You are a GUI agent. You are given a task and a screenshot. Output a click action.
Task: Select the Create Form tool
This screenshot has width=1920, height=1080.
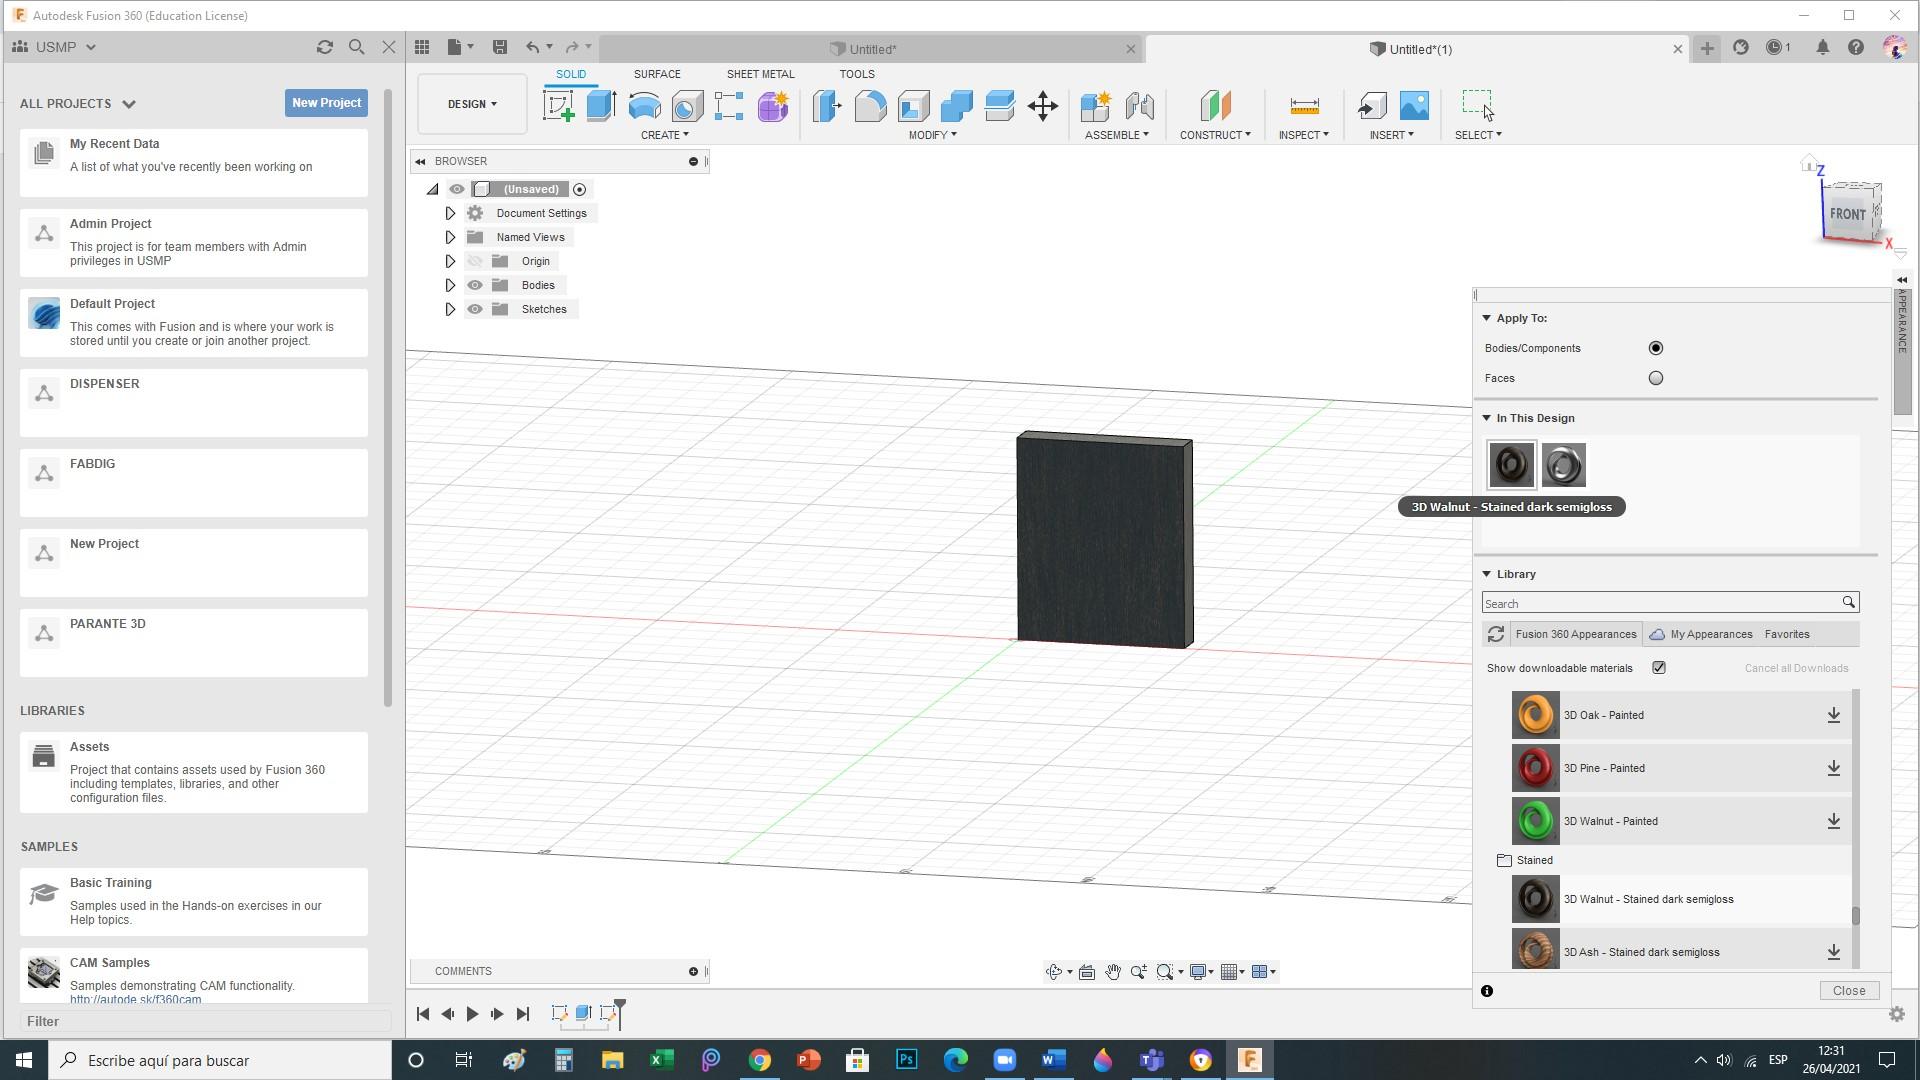(773, 106)
